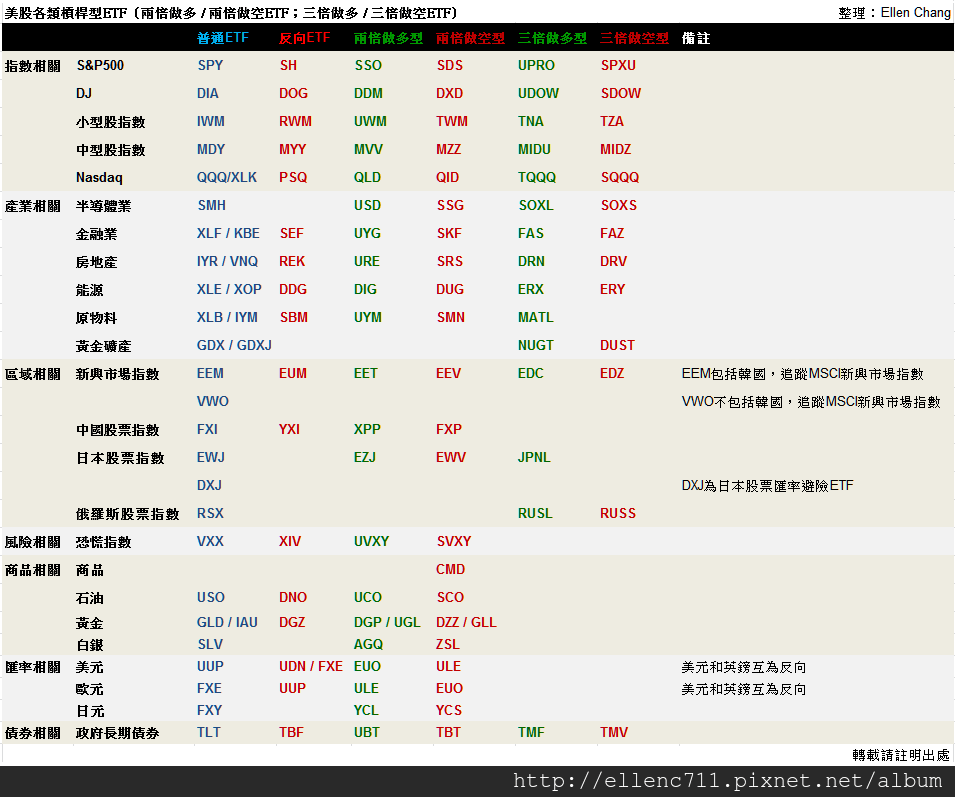Click the SPY ticker cell
The height and width of the screenshot is (797, 955).
click(210, 65)
